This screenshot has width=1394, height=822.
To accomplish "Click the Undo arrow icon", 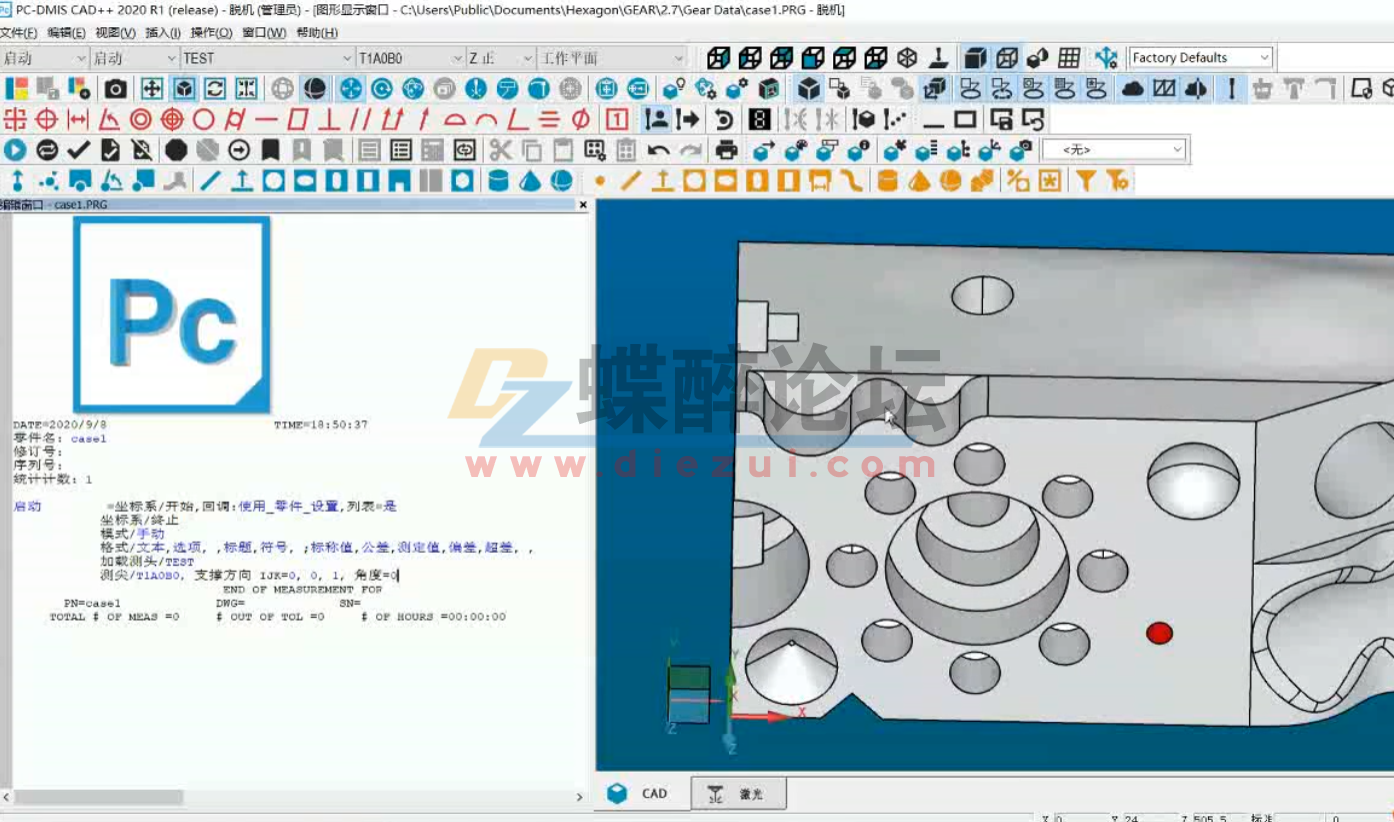I will coord(657,150).
